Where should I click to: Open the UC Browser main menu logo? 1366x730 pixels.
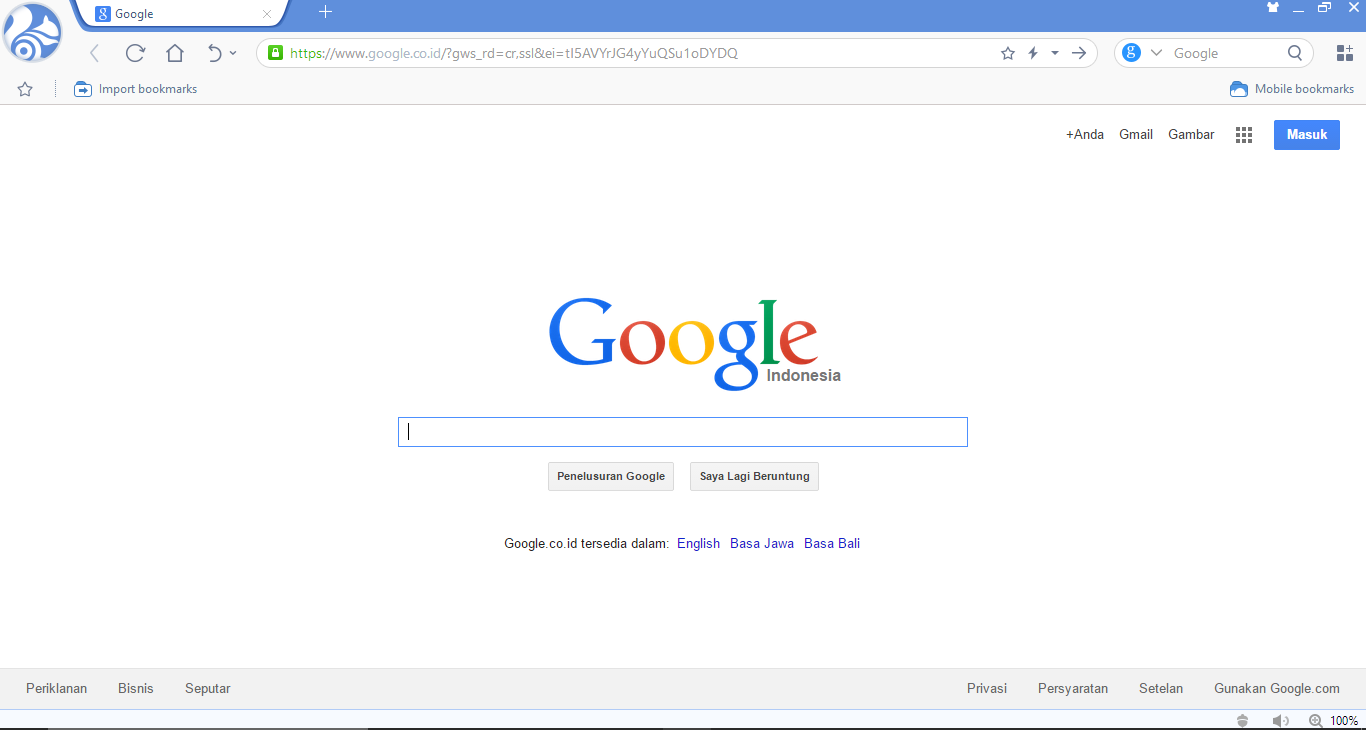(33, 33)
